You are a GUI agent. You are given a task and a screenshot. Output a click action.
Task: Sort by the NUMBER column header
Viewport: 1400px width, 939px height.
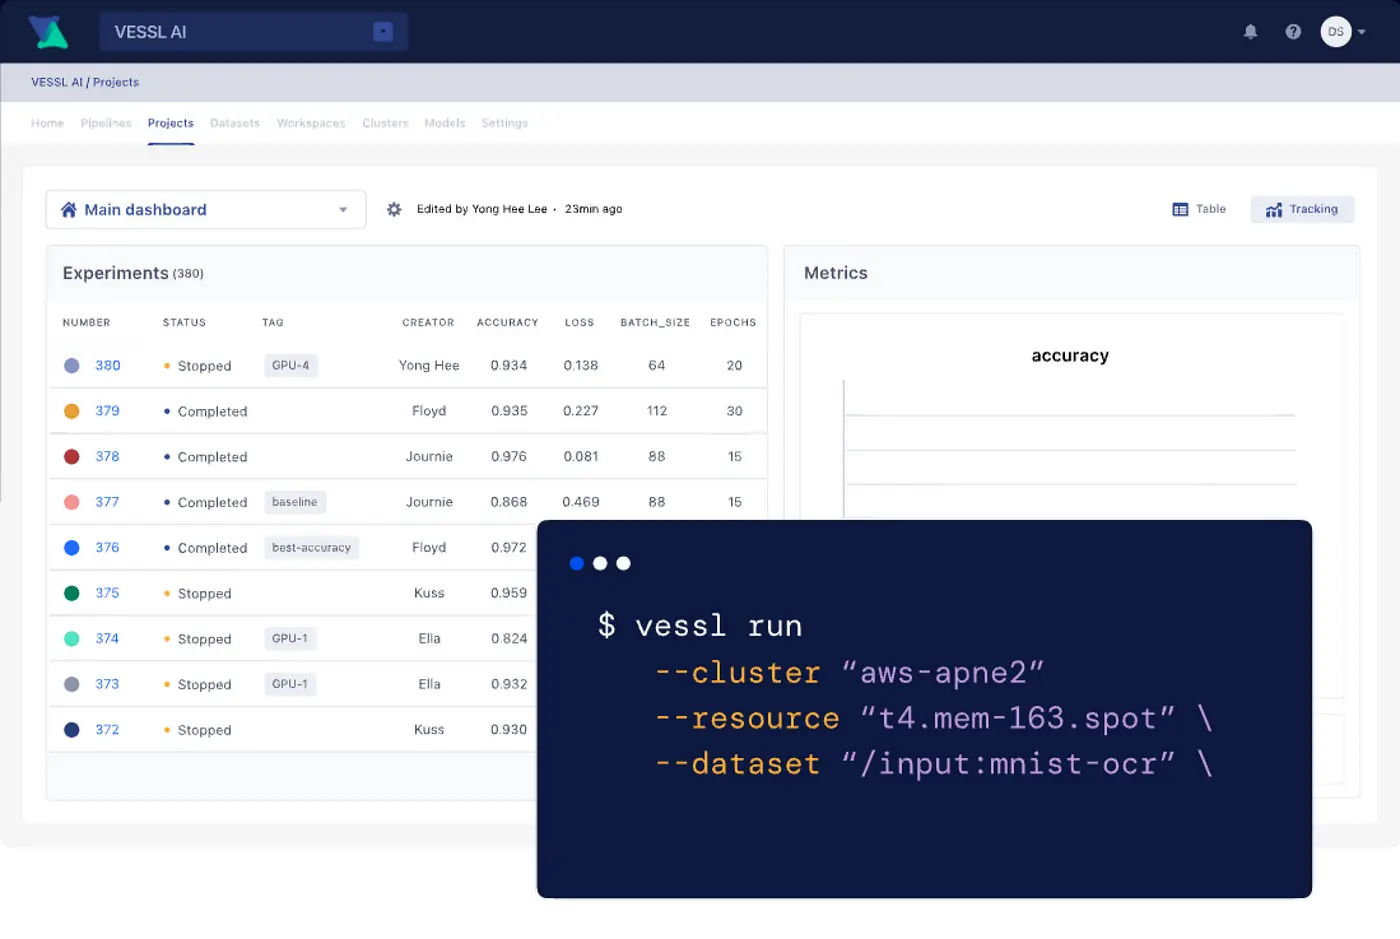tap(87, 323)
